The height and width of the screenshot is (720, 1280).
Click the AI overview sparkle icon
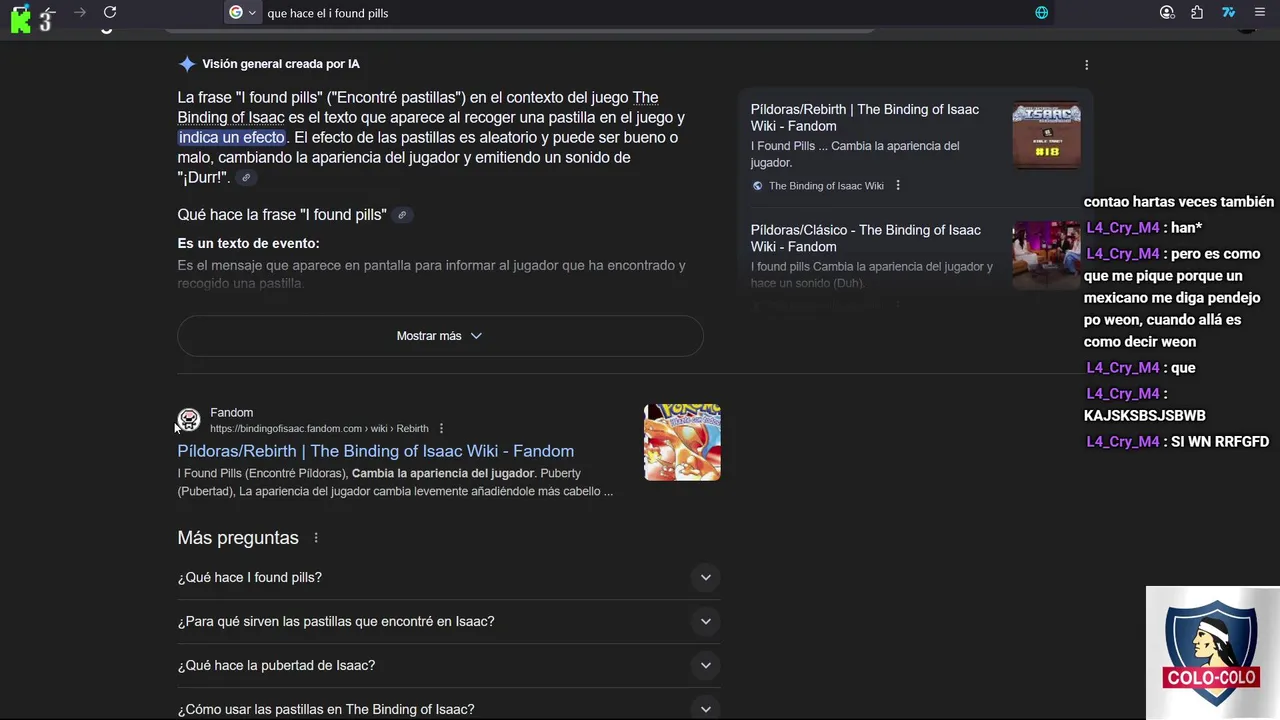click(187, 64)
